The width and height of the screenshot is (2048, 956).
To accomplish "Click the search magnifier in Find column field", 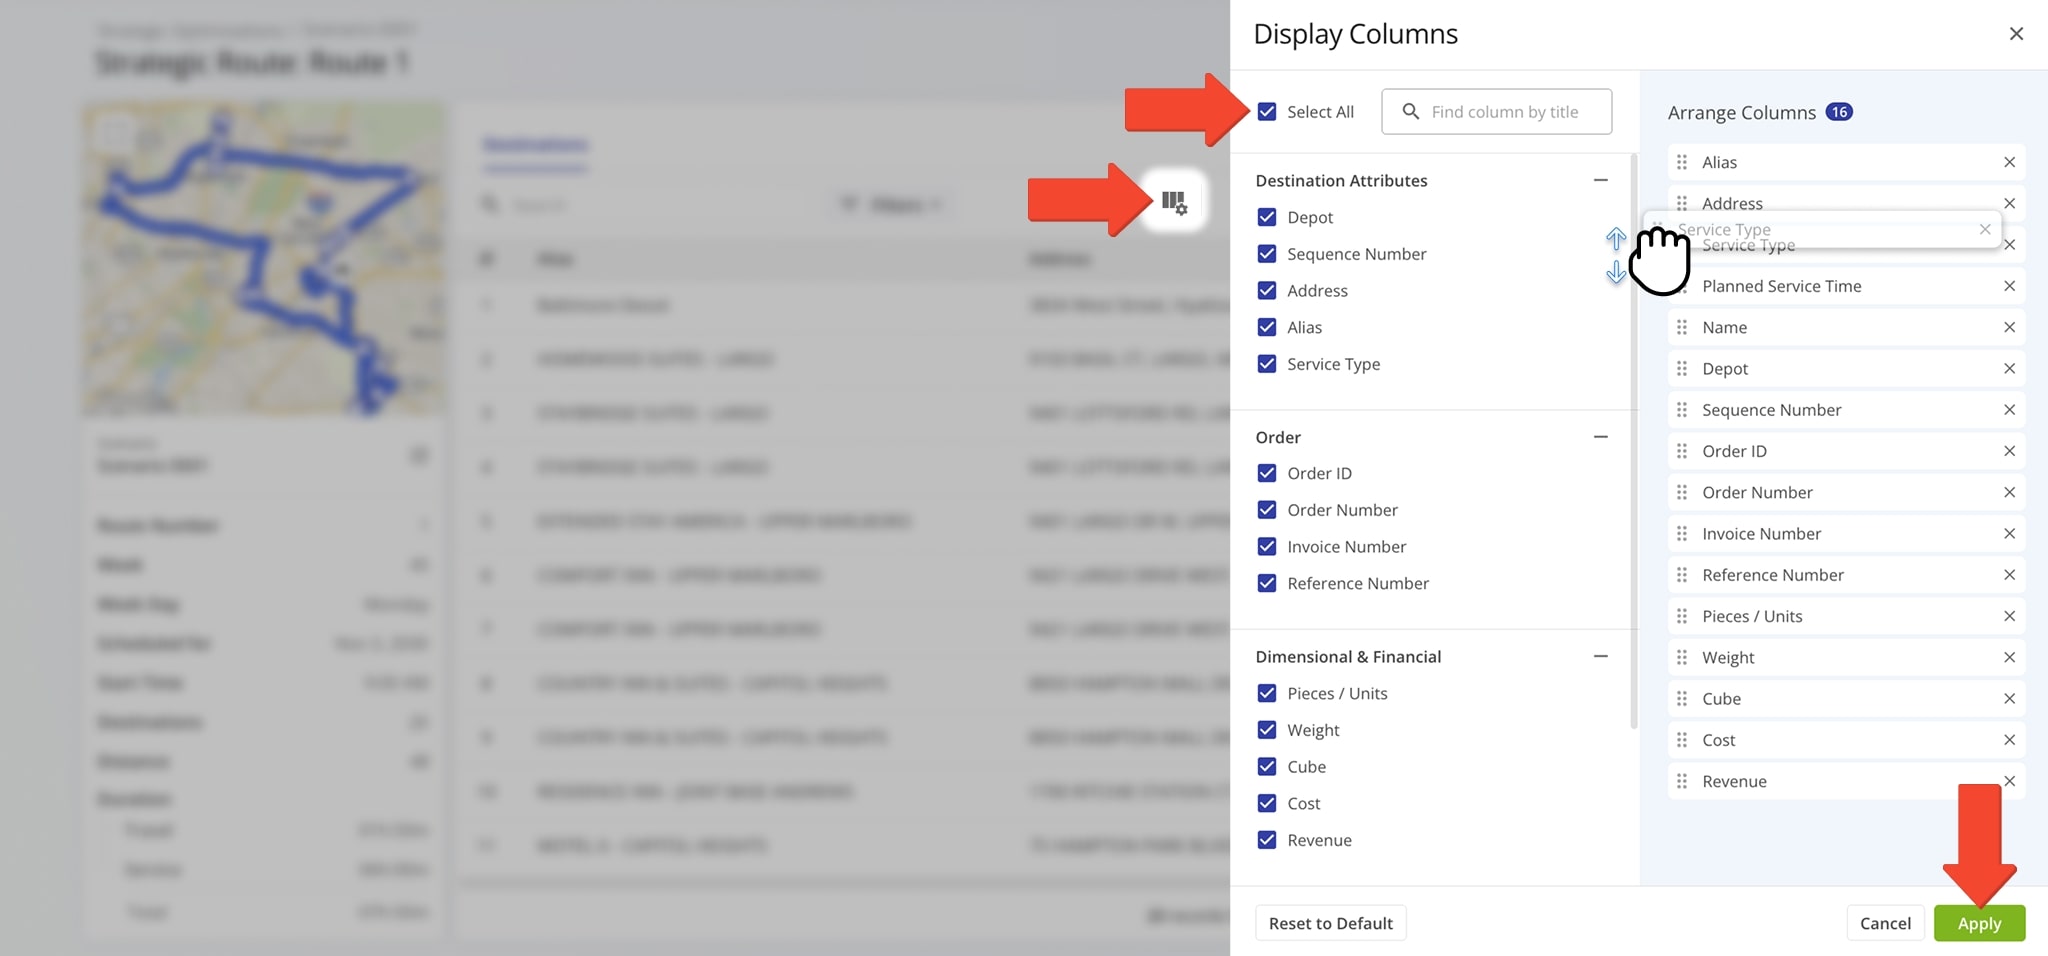I will 1409,111.
